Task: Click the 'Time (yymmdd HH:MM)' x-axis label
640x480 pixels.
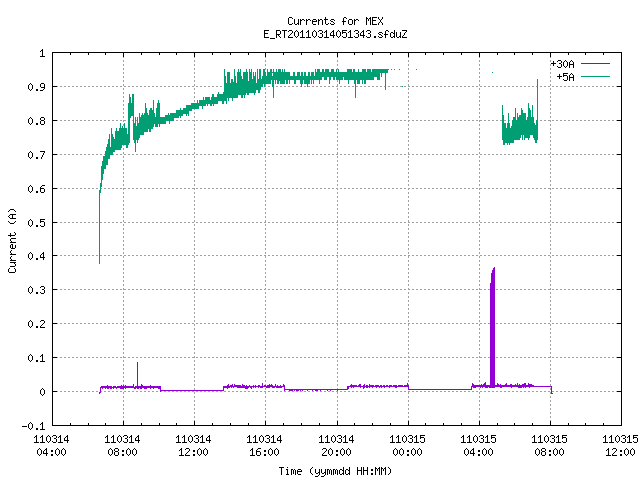Action: coord(335,471)
